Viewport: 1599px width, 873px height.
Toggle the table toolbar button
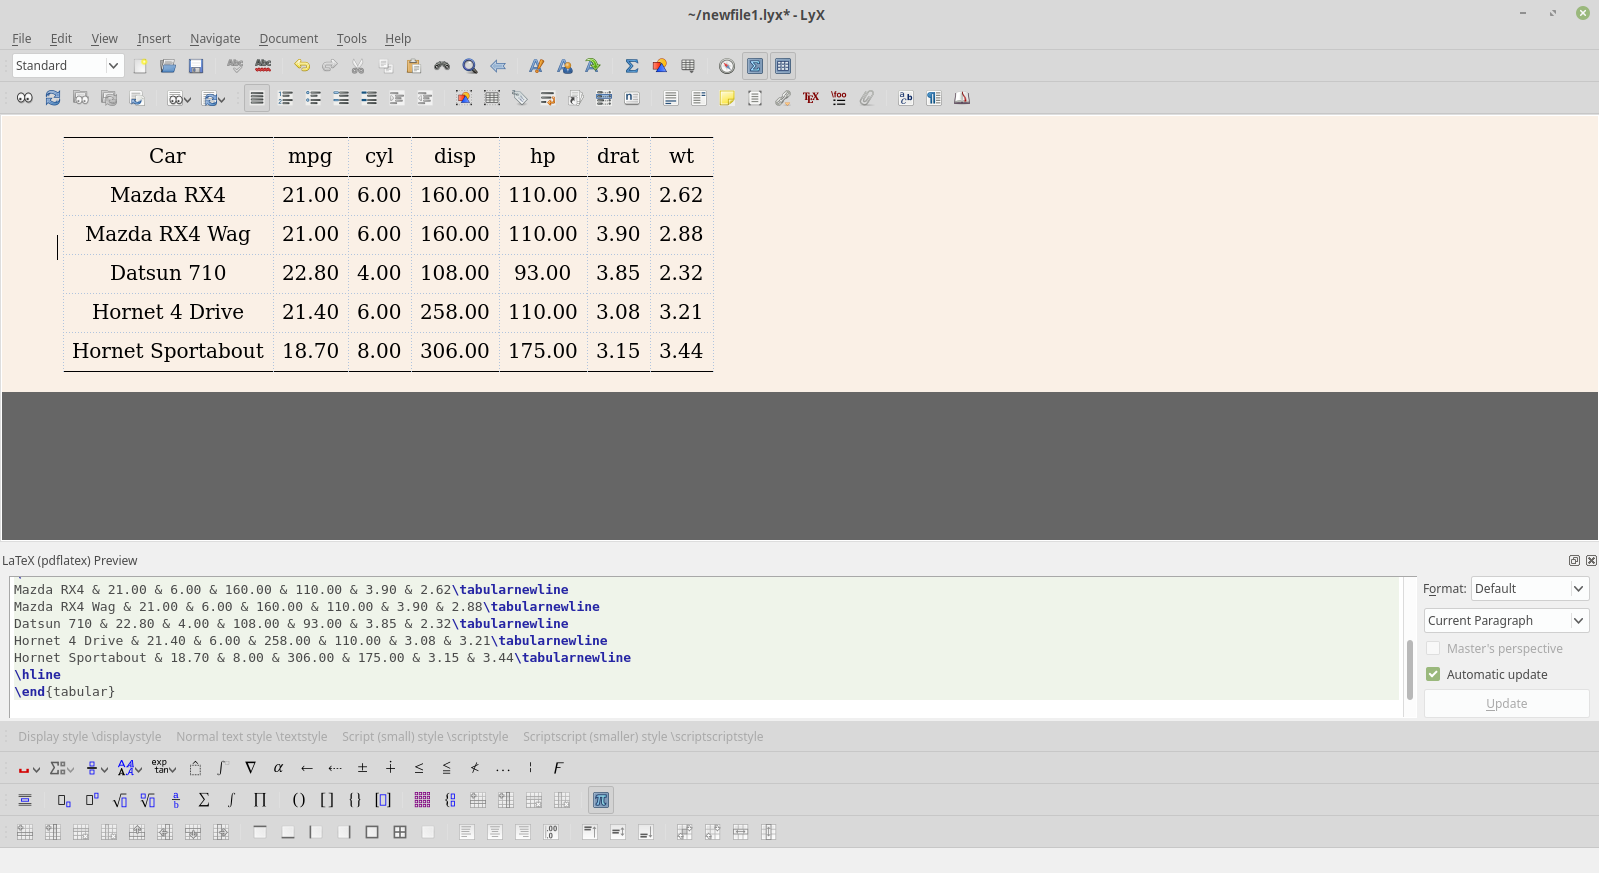click(783, 66)
